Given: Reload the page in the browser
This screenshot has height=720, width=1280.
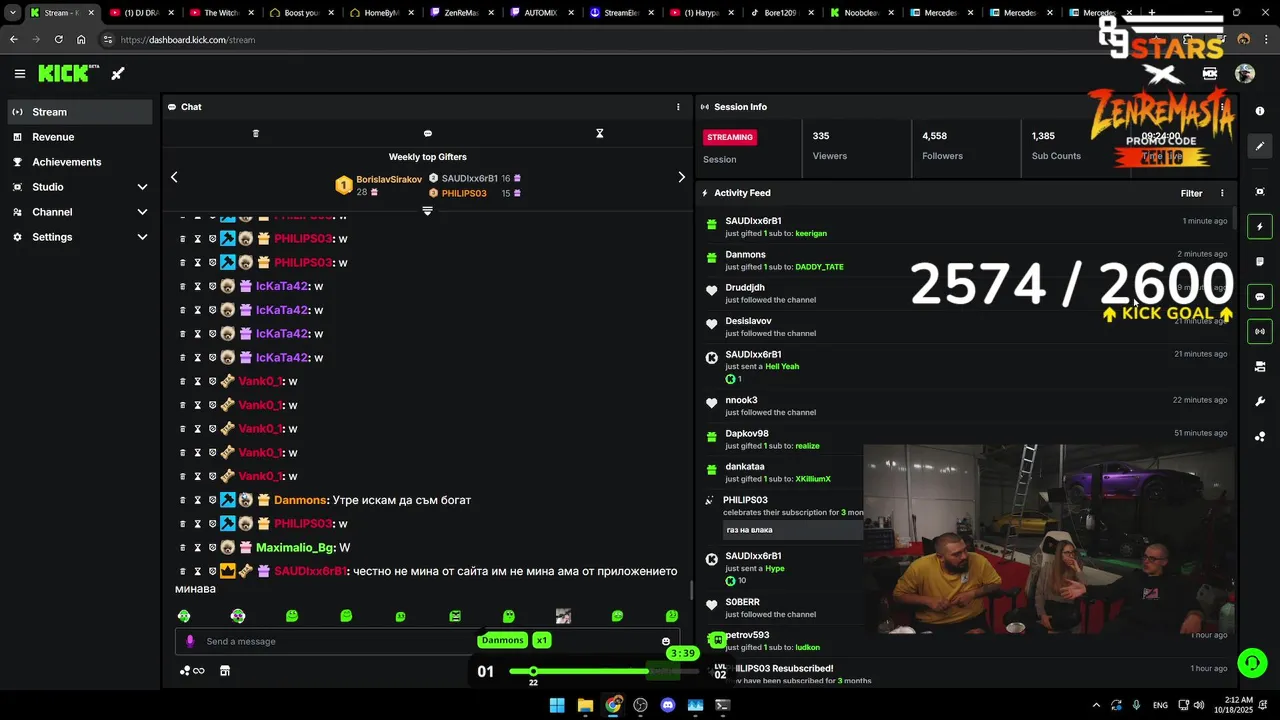Looking at the screenshot, I should click(58, 40).
